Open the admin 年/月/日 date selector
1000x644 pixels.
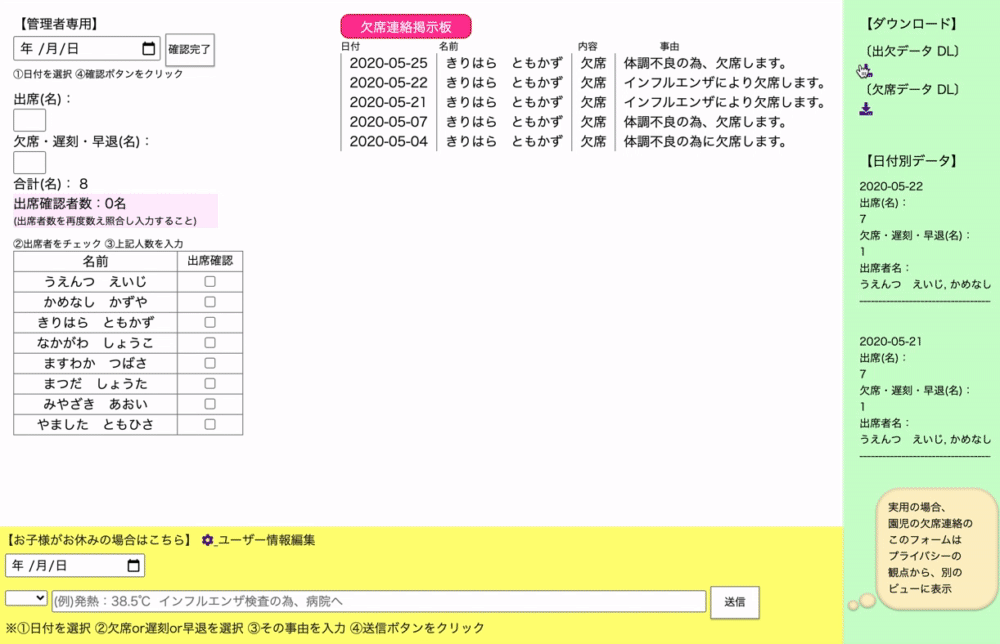point(80,48)
